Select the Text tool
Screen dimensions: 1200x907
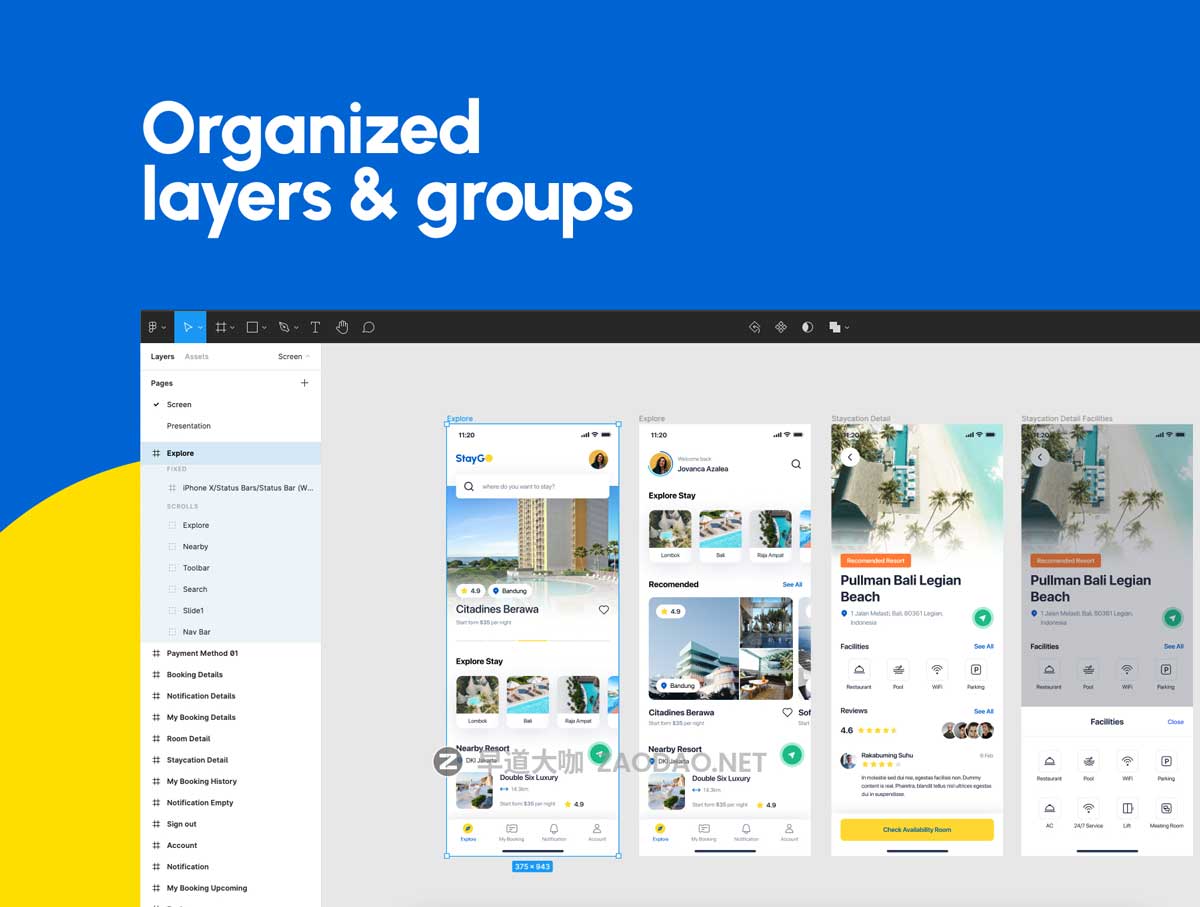pos(315,327)
